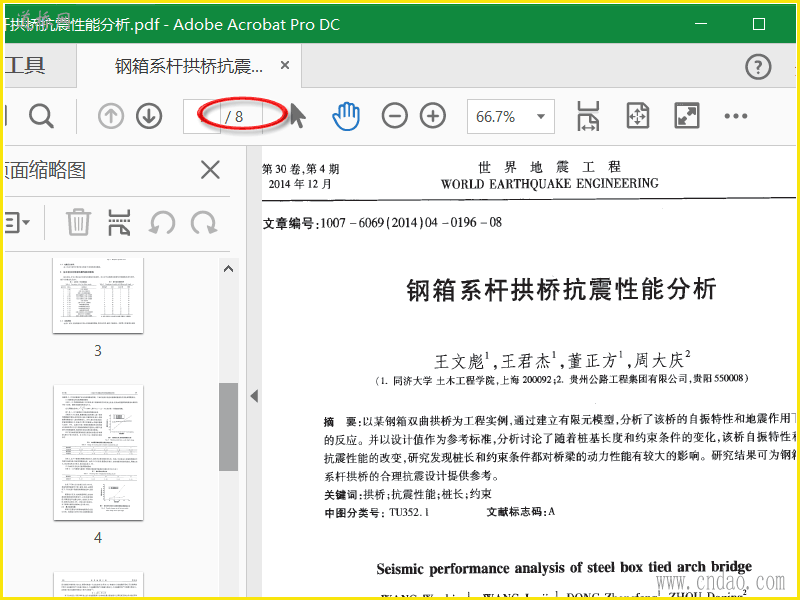Click the keywords line 拱桥;抗震性能
The height and width of the screenshot is (600, 800).
point(428,494)
